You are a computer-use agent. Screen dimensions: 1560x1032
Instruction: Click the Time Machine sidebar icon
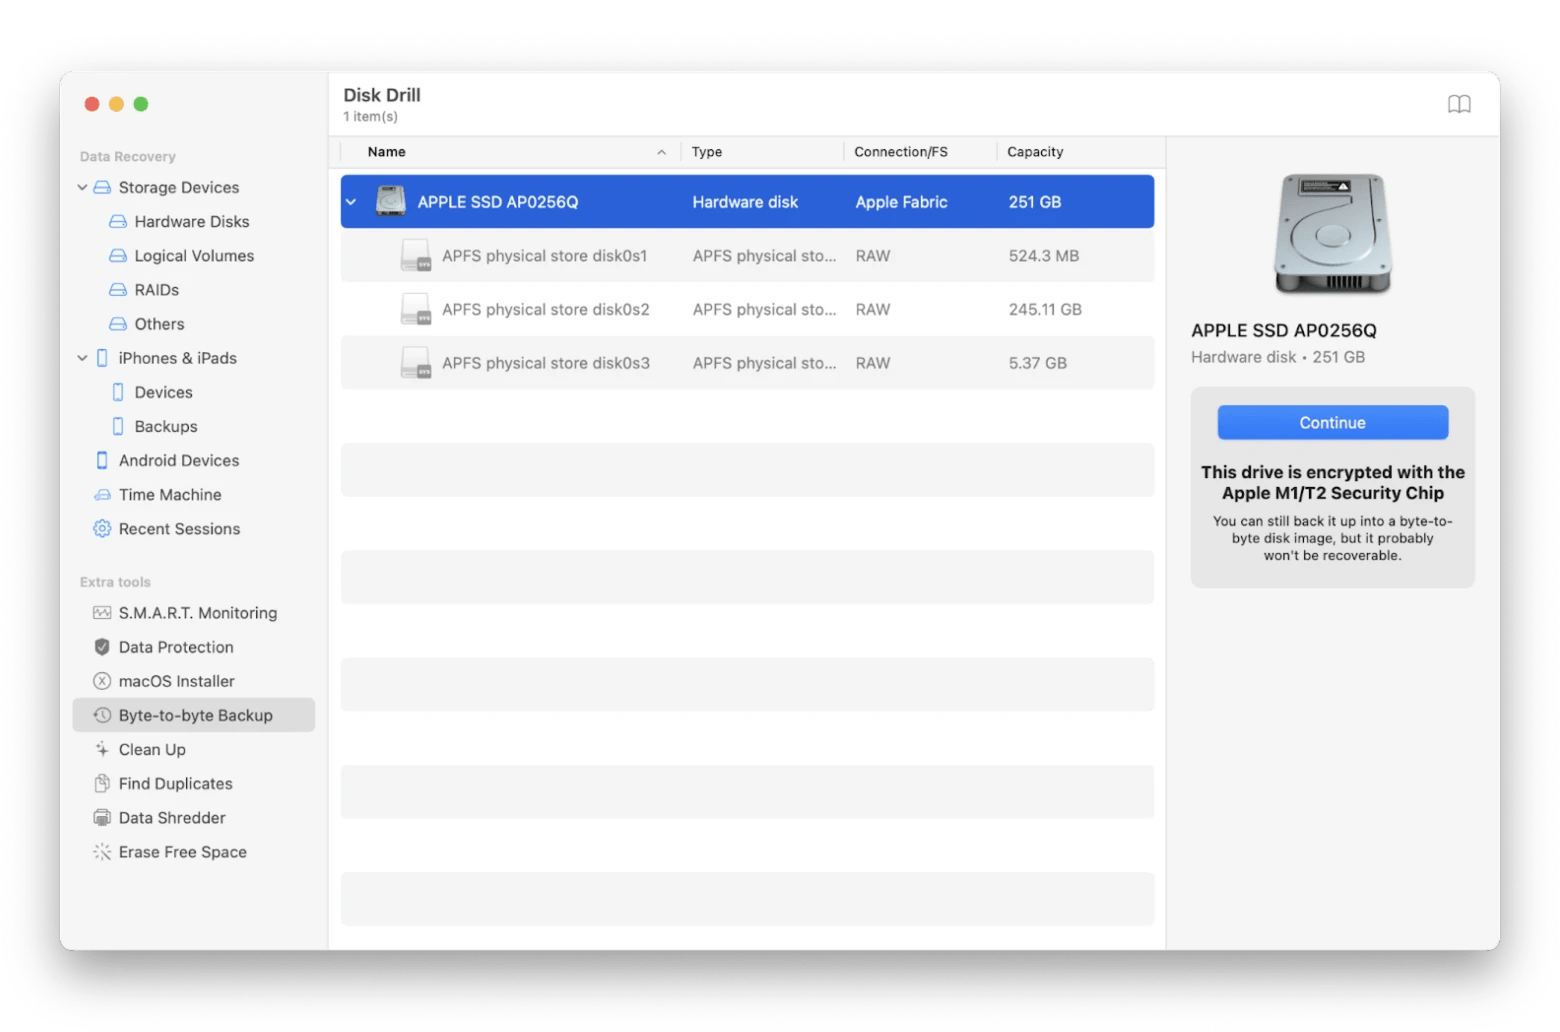point(102,494)
